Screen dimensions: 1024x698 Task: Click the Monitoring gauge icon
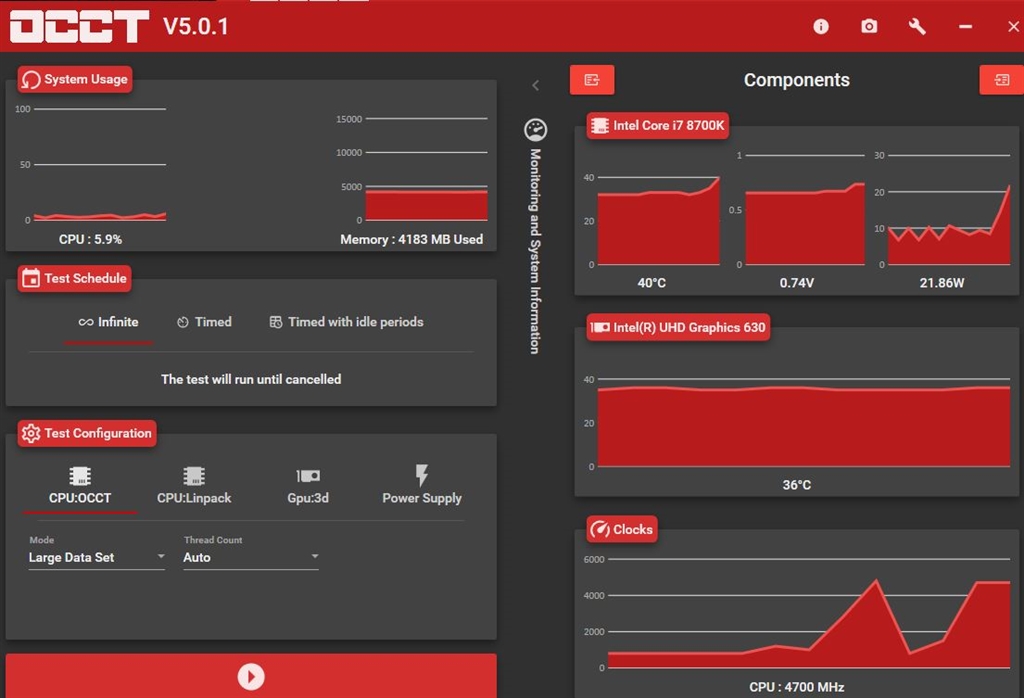click(x=536, y=130)
